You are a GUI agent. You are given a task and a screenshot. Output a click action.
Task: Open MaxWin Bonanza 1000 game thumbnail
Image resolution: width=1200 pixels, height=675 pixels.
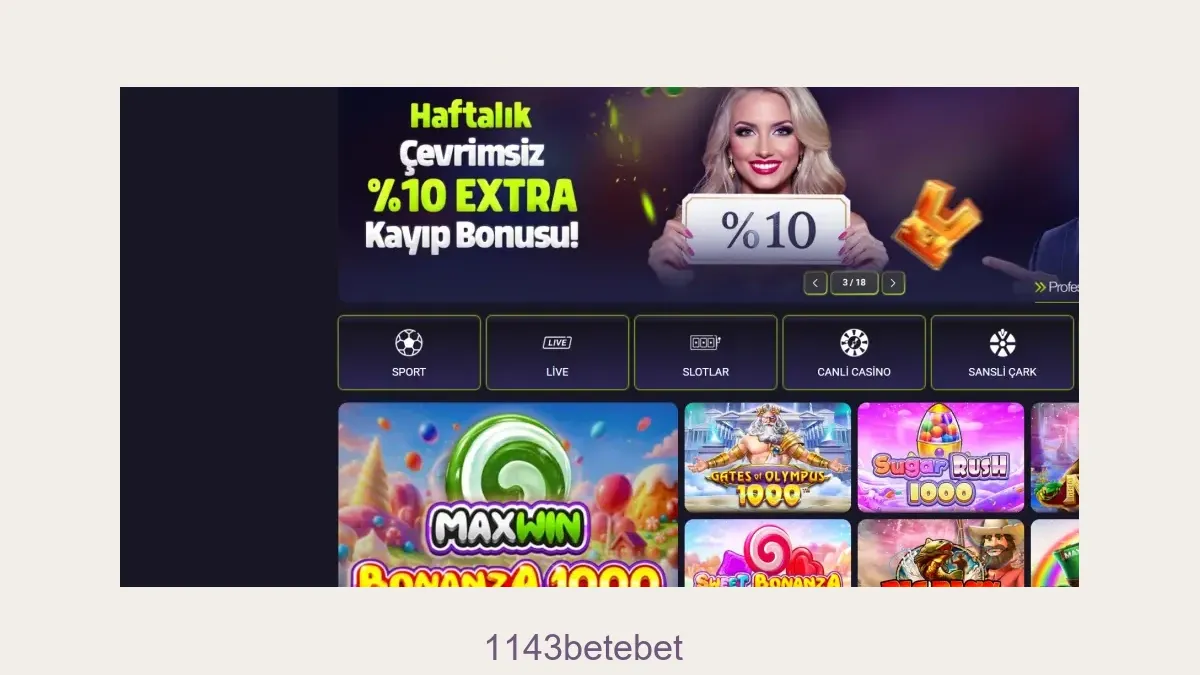tap(508, 495)
